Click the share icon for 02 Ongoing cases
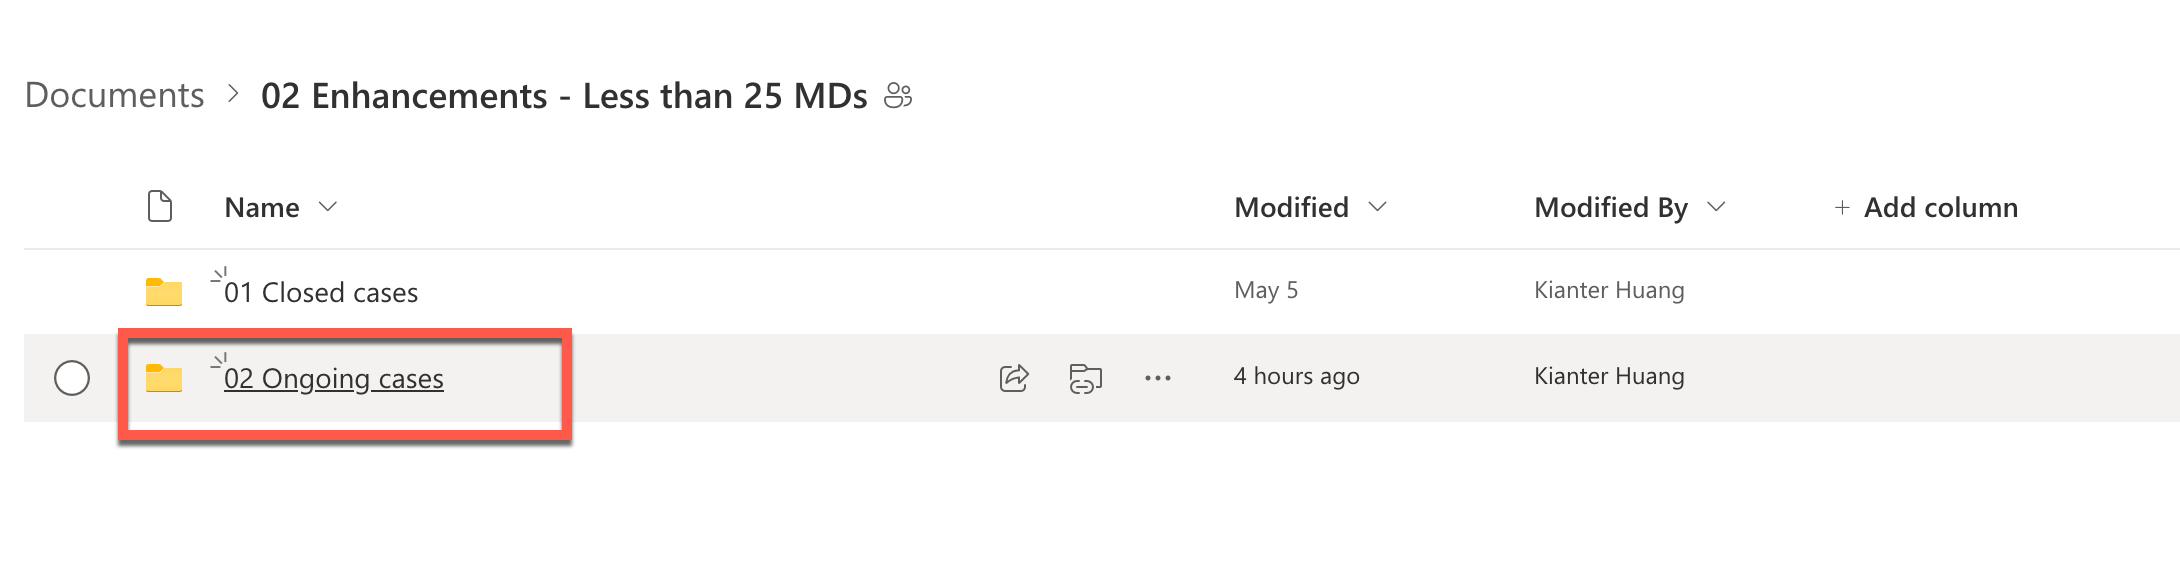 1014,378
